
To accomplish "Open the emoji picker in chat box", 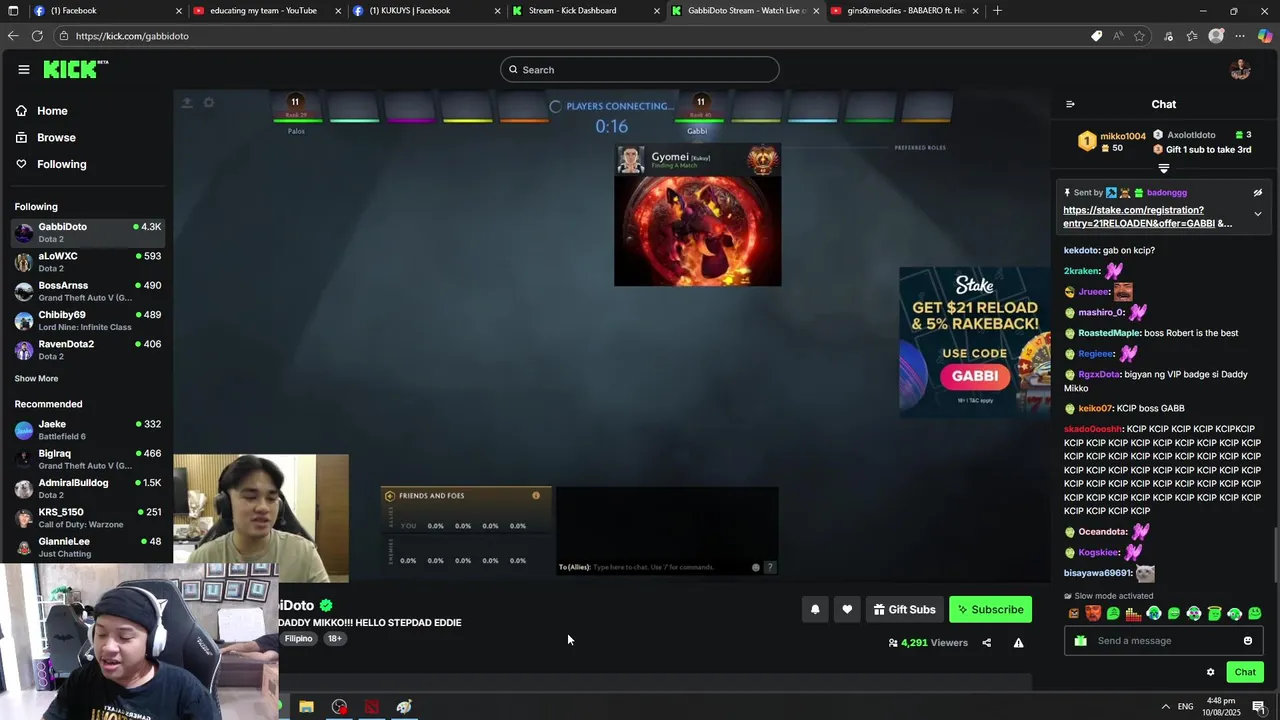I will click(1248, 641).
